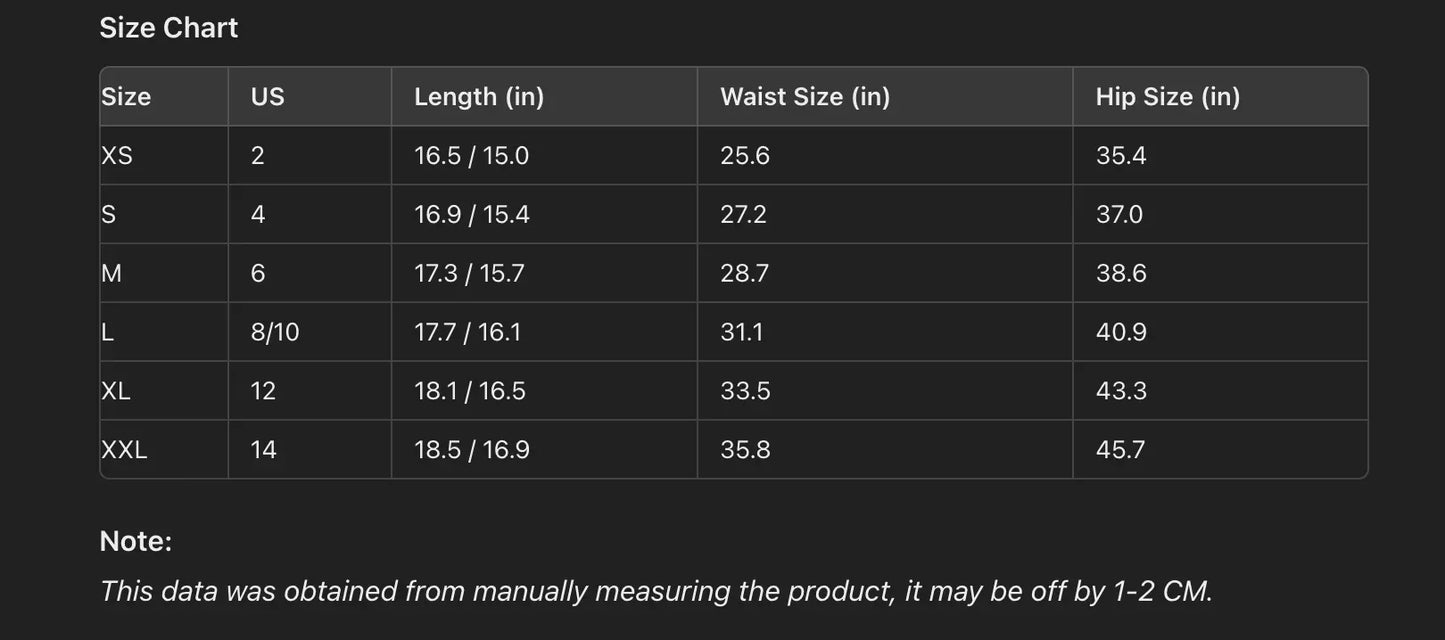Select the 35.8 waist size cell

745,450
